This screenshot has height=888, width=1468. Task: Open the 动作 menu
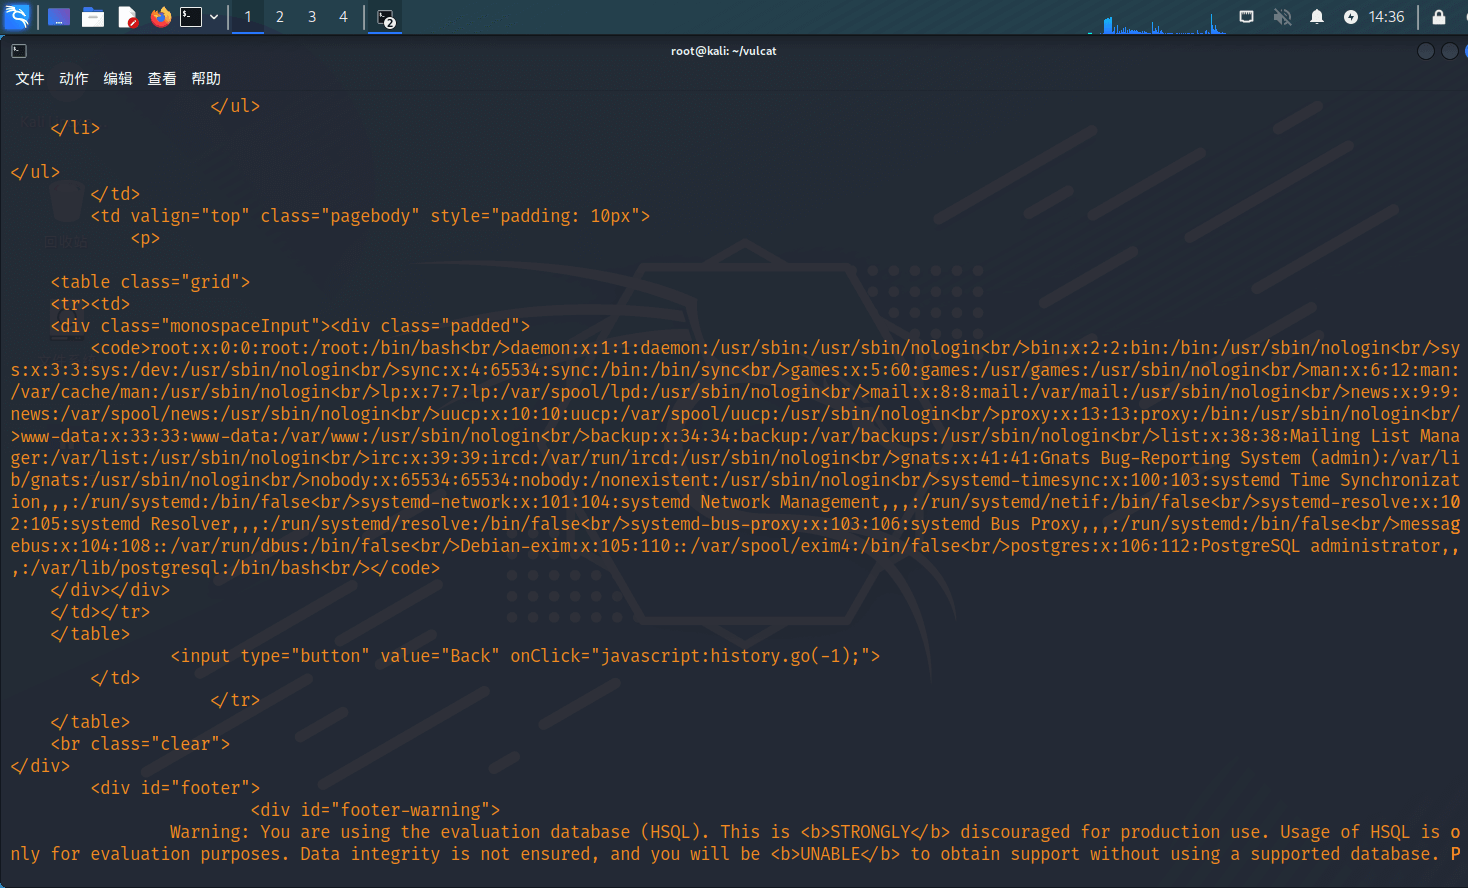click(x=74, y=79)
